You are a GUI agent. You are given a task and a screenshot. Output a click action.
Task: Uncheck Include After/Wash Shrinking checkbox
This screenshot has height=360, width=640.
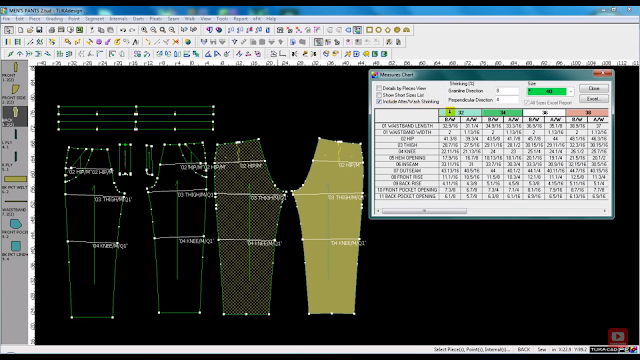[379, 101]
